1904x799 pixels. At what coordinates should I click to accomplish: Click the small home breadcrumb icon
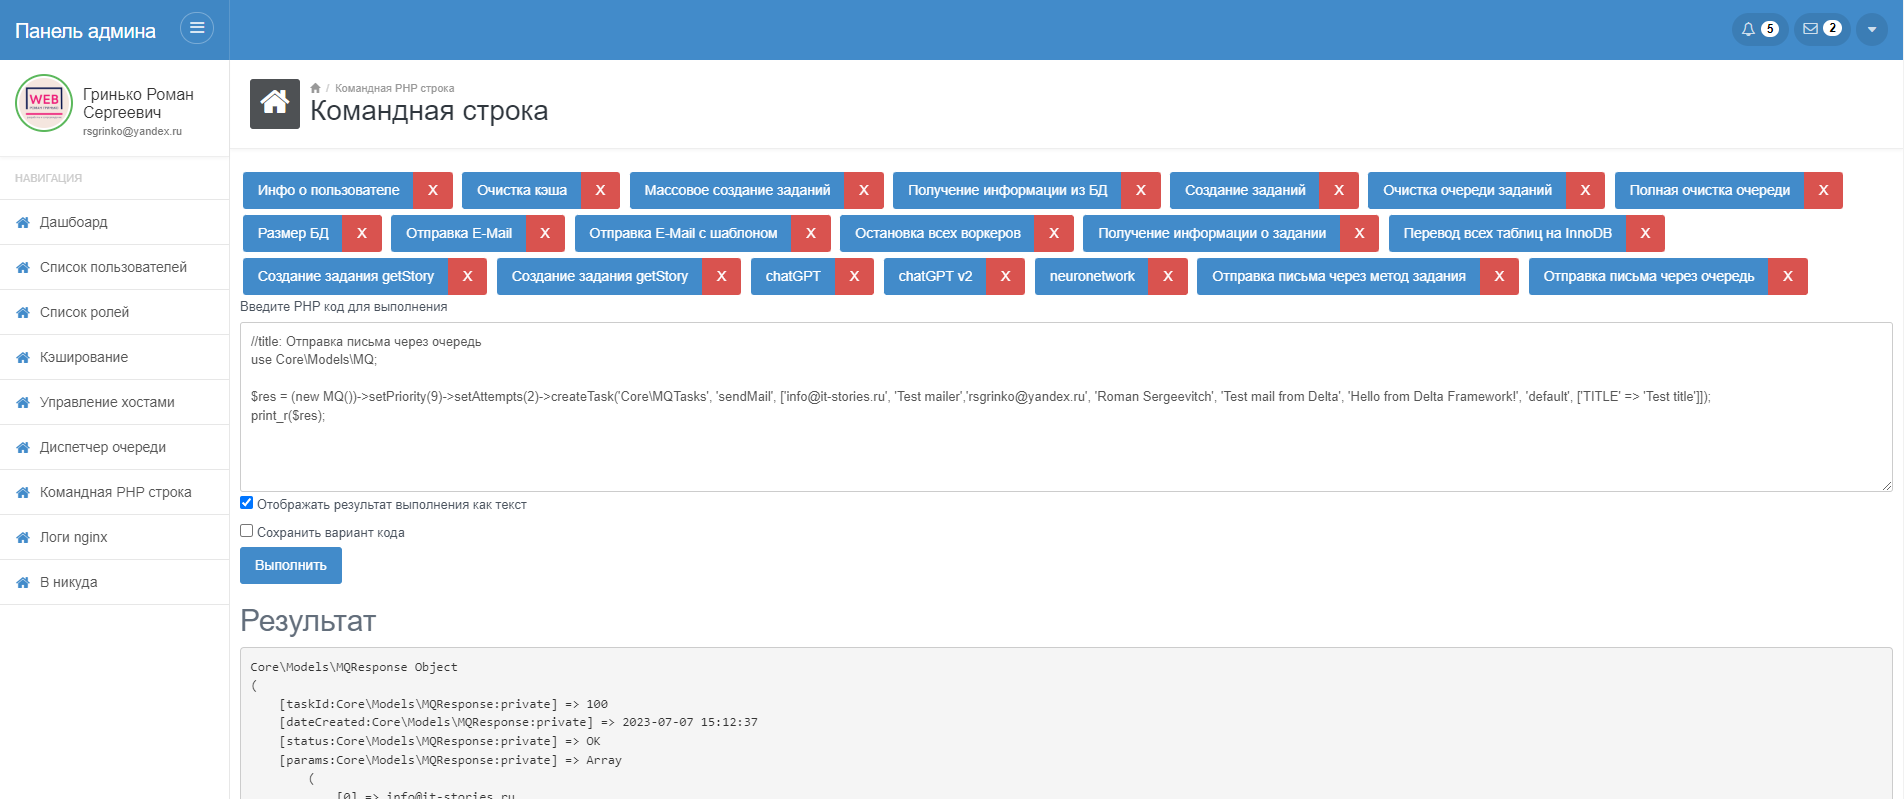click(x=315, y=88)
